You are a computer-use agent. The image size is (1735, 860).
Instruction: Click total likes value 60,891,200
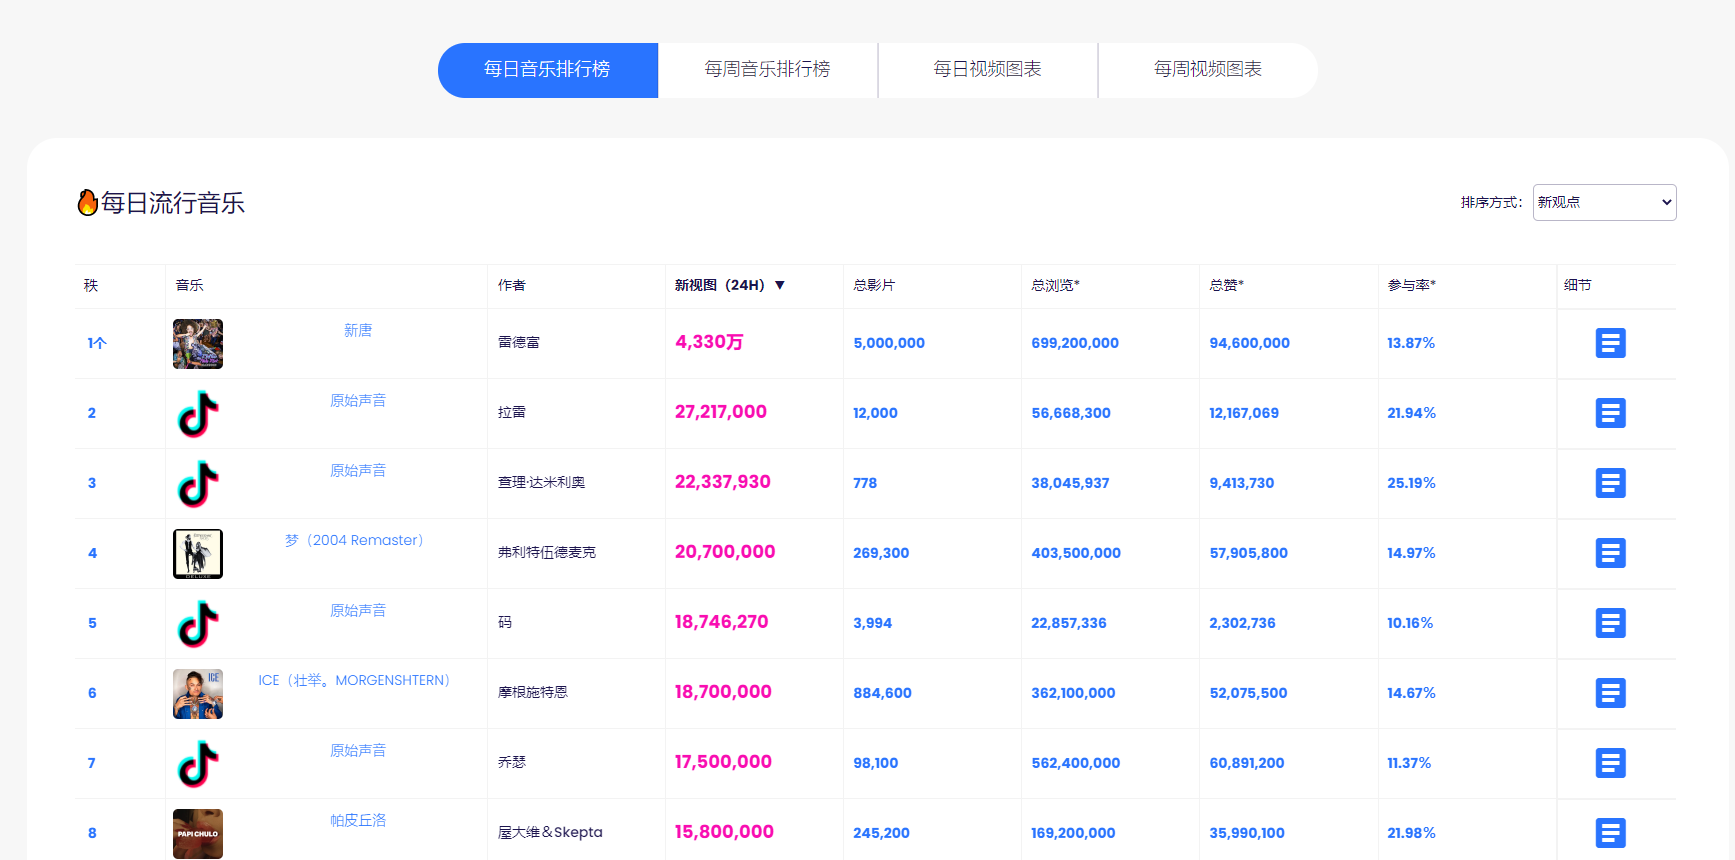click(x=1247, y=763)
